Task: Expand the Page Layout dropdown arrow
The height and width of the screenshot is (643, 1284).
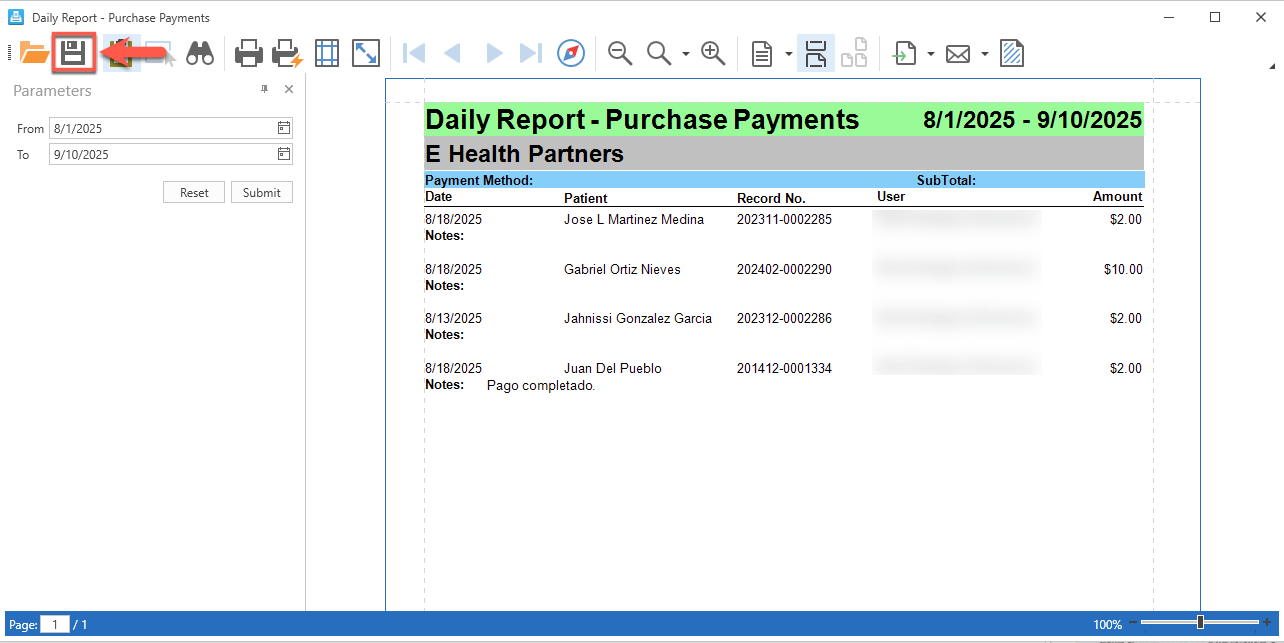Action: (x=789, y=54)
